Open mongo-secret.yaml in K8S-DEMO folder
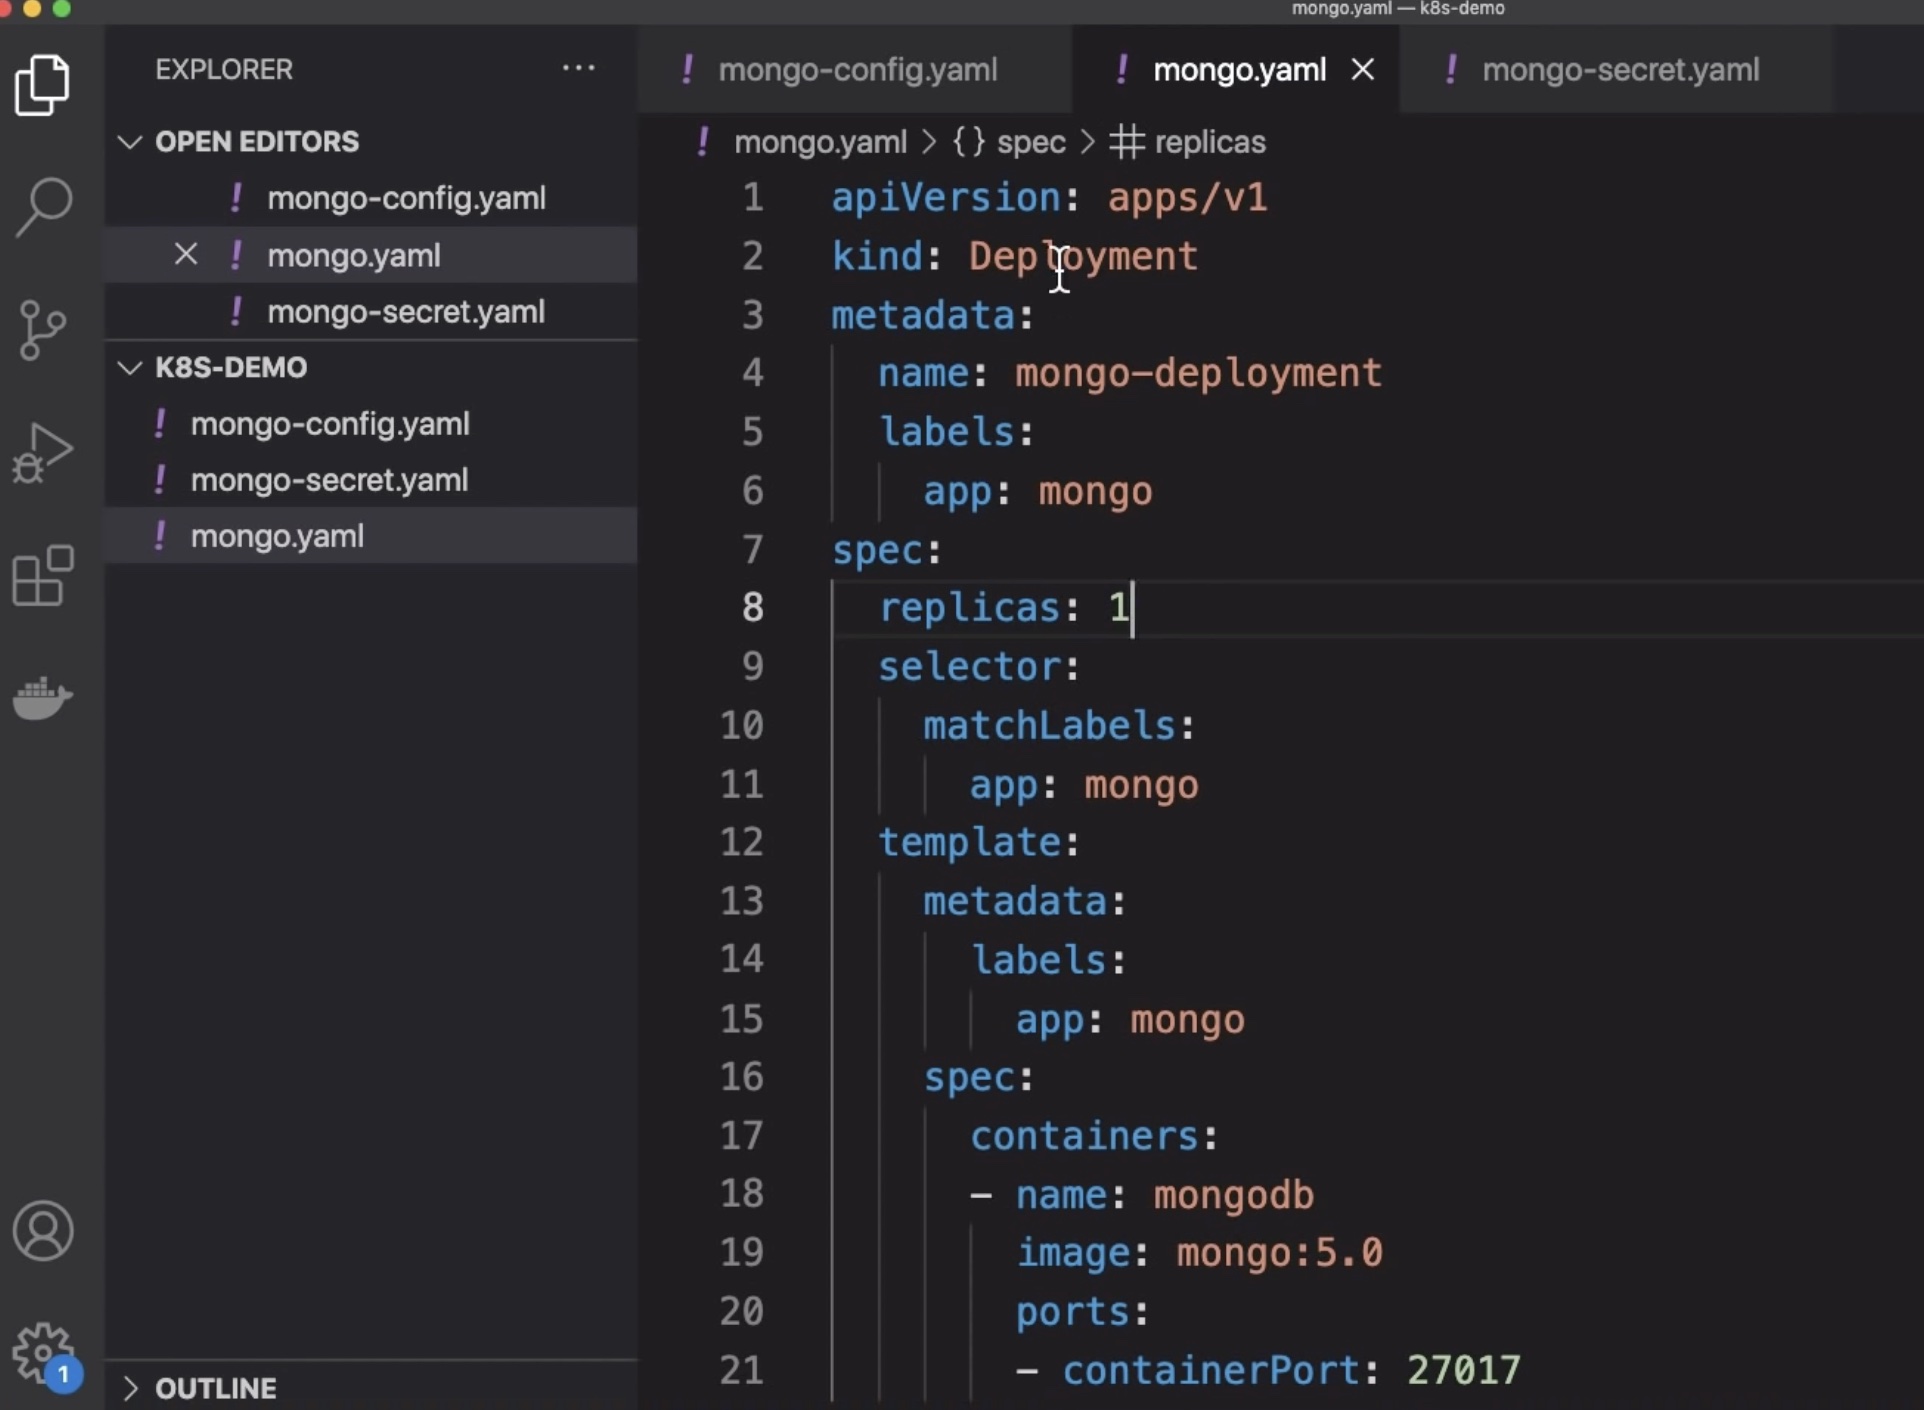 point(371,480)
